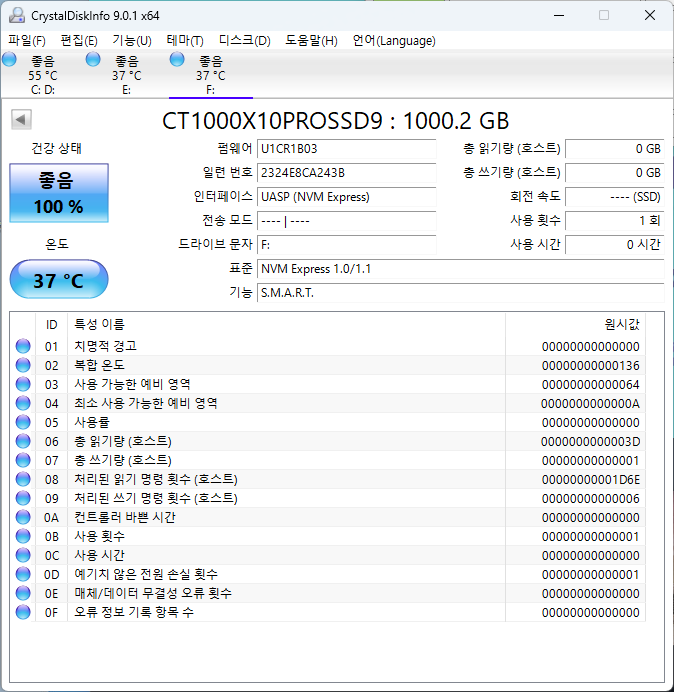This screenshot has width=674, height=692.
Task: Click status orb for attribute 0F row
Action: pos(23,612)
